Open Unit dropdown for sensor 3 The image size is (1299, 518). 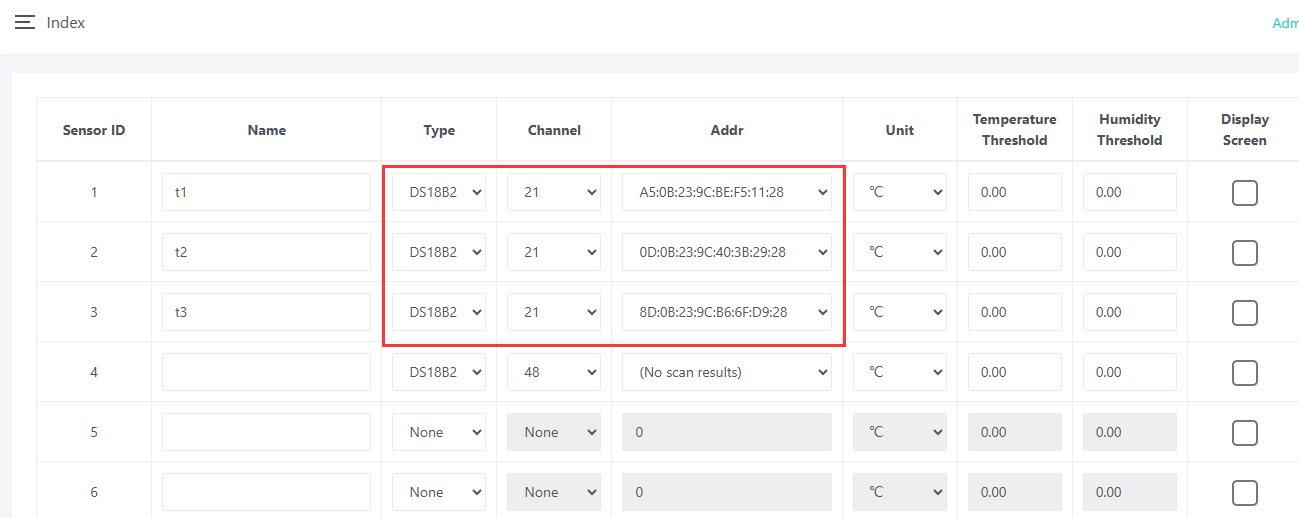[899, 312]
